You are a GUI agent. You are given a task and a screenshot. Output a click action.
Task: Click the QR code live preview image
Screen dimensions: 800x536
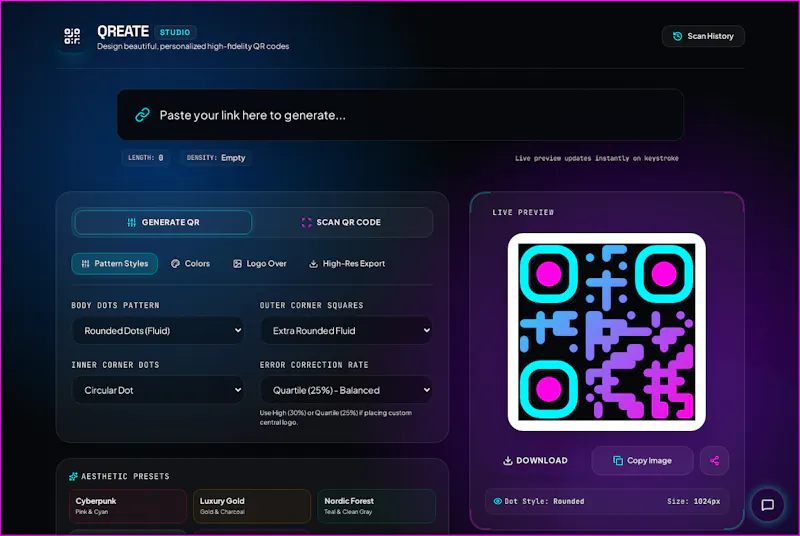coord(607,332)
